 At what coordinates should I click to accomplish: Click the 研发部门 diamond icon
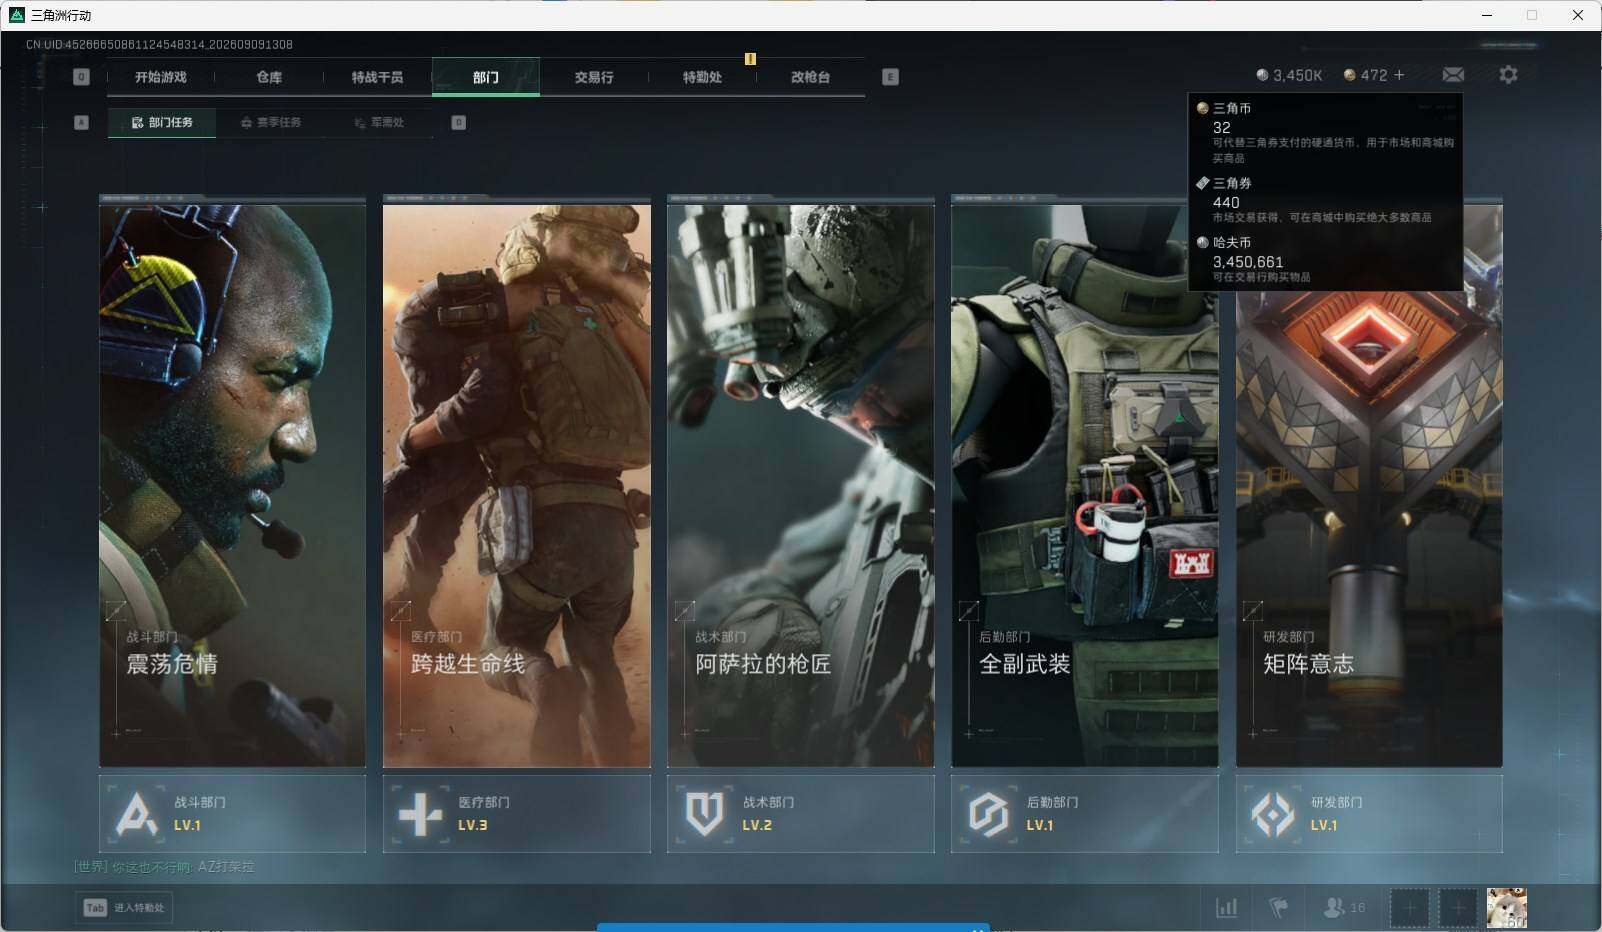[x=1273, y=814]
